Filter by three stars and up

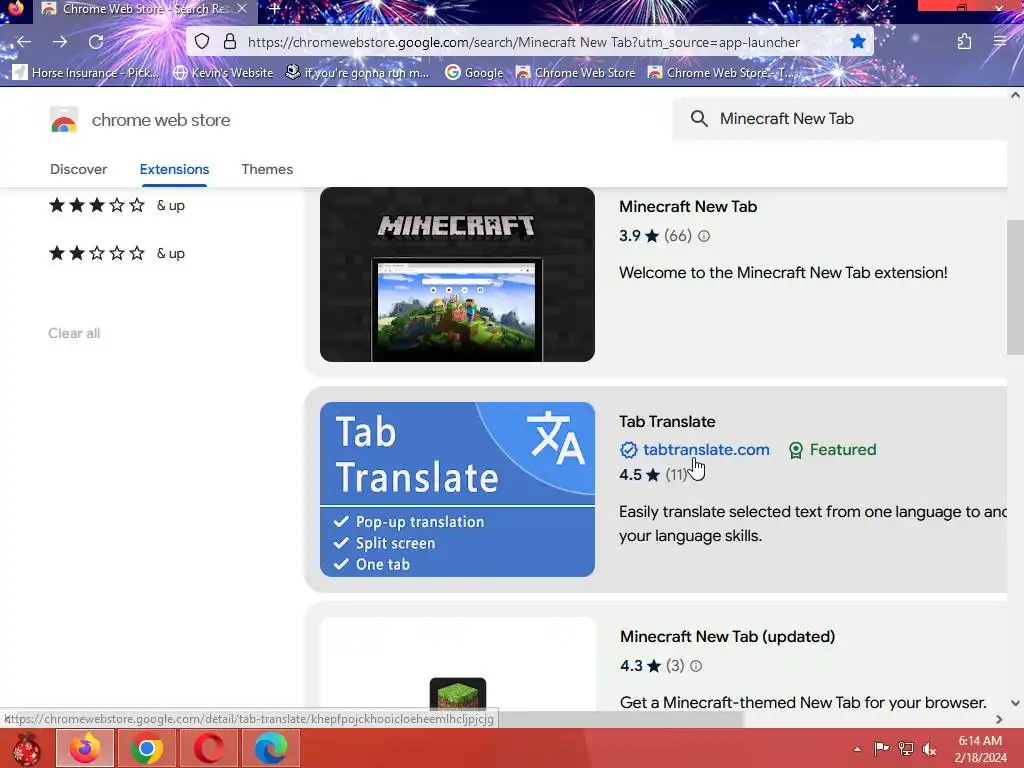pos(117,205)
